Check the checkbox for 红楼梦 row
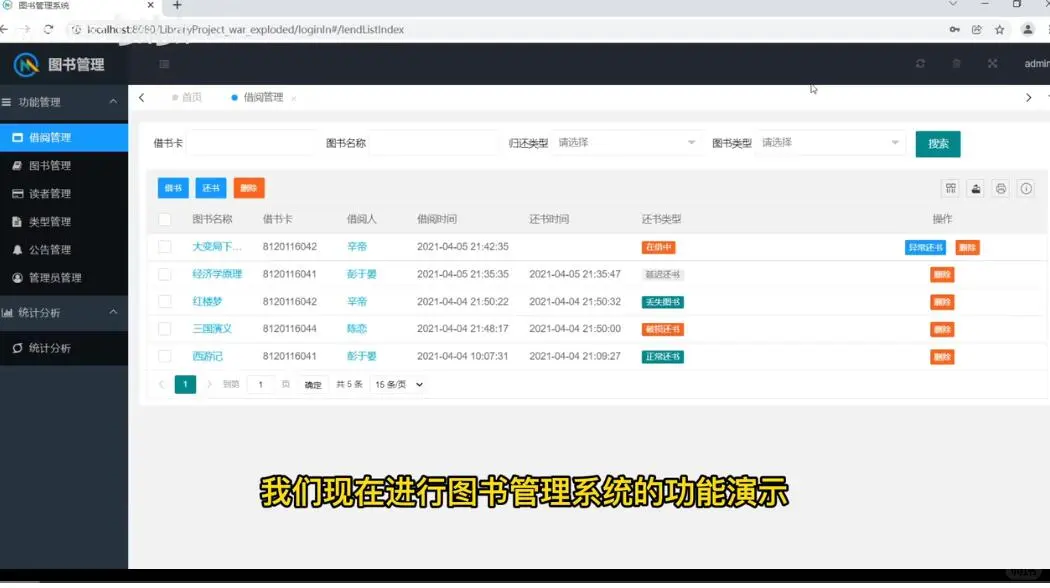 [165, 301]
